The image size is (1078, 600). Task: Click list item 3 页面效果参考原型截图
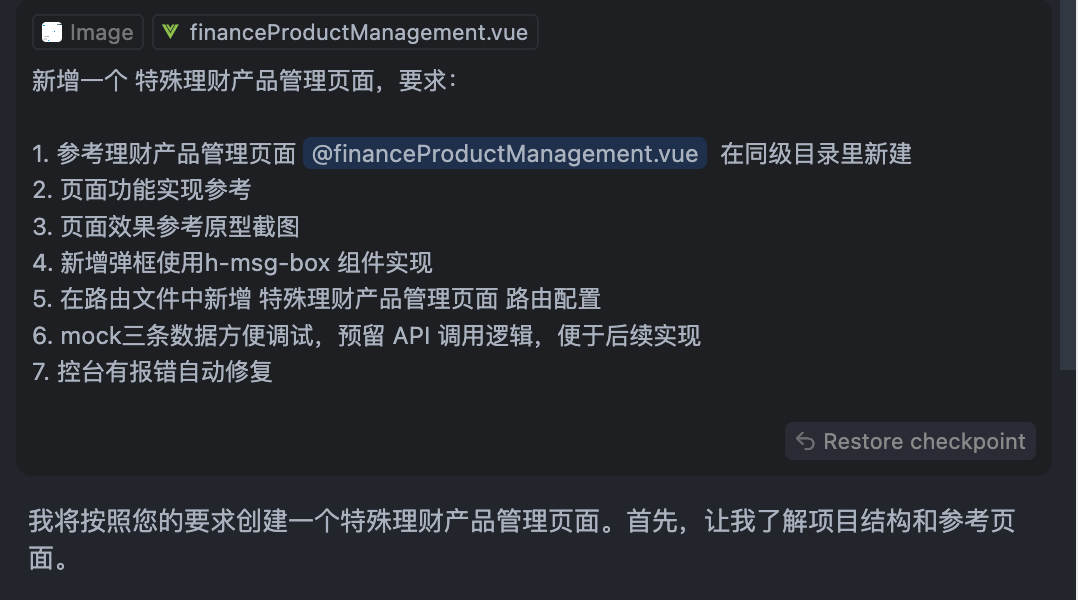click(166, 227)
